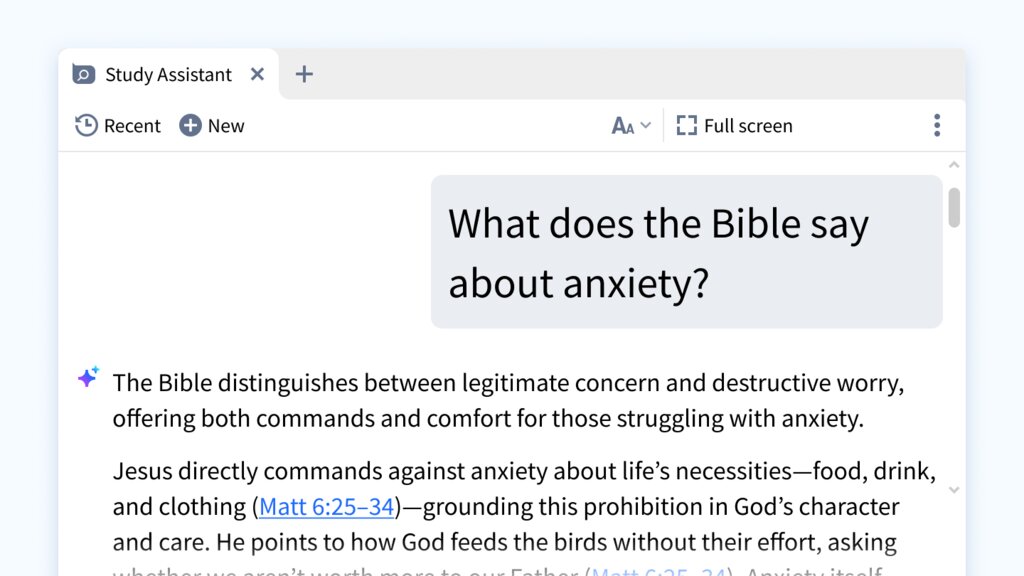This screenshot has width=1024, height=576.
Task: Select the anxiety question chat bubble
Action: pos(686,251)
